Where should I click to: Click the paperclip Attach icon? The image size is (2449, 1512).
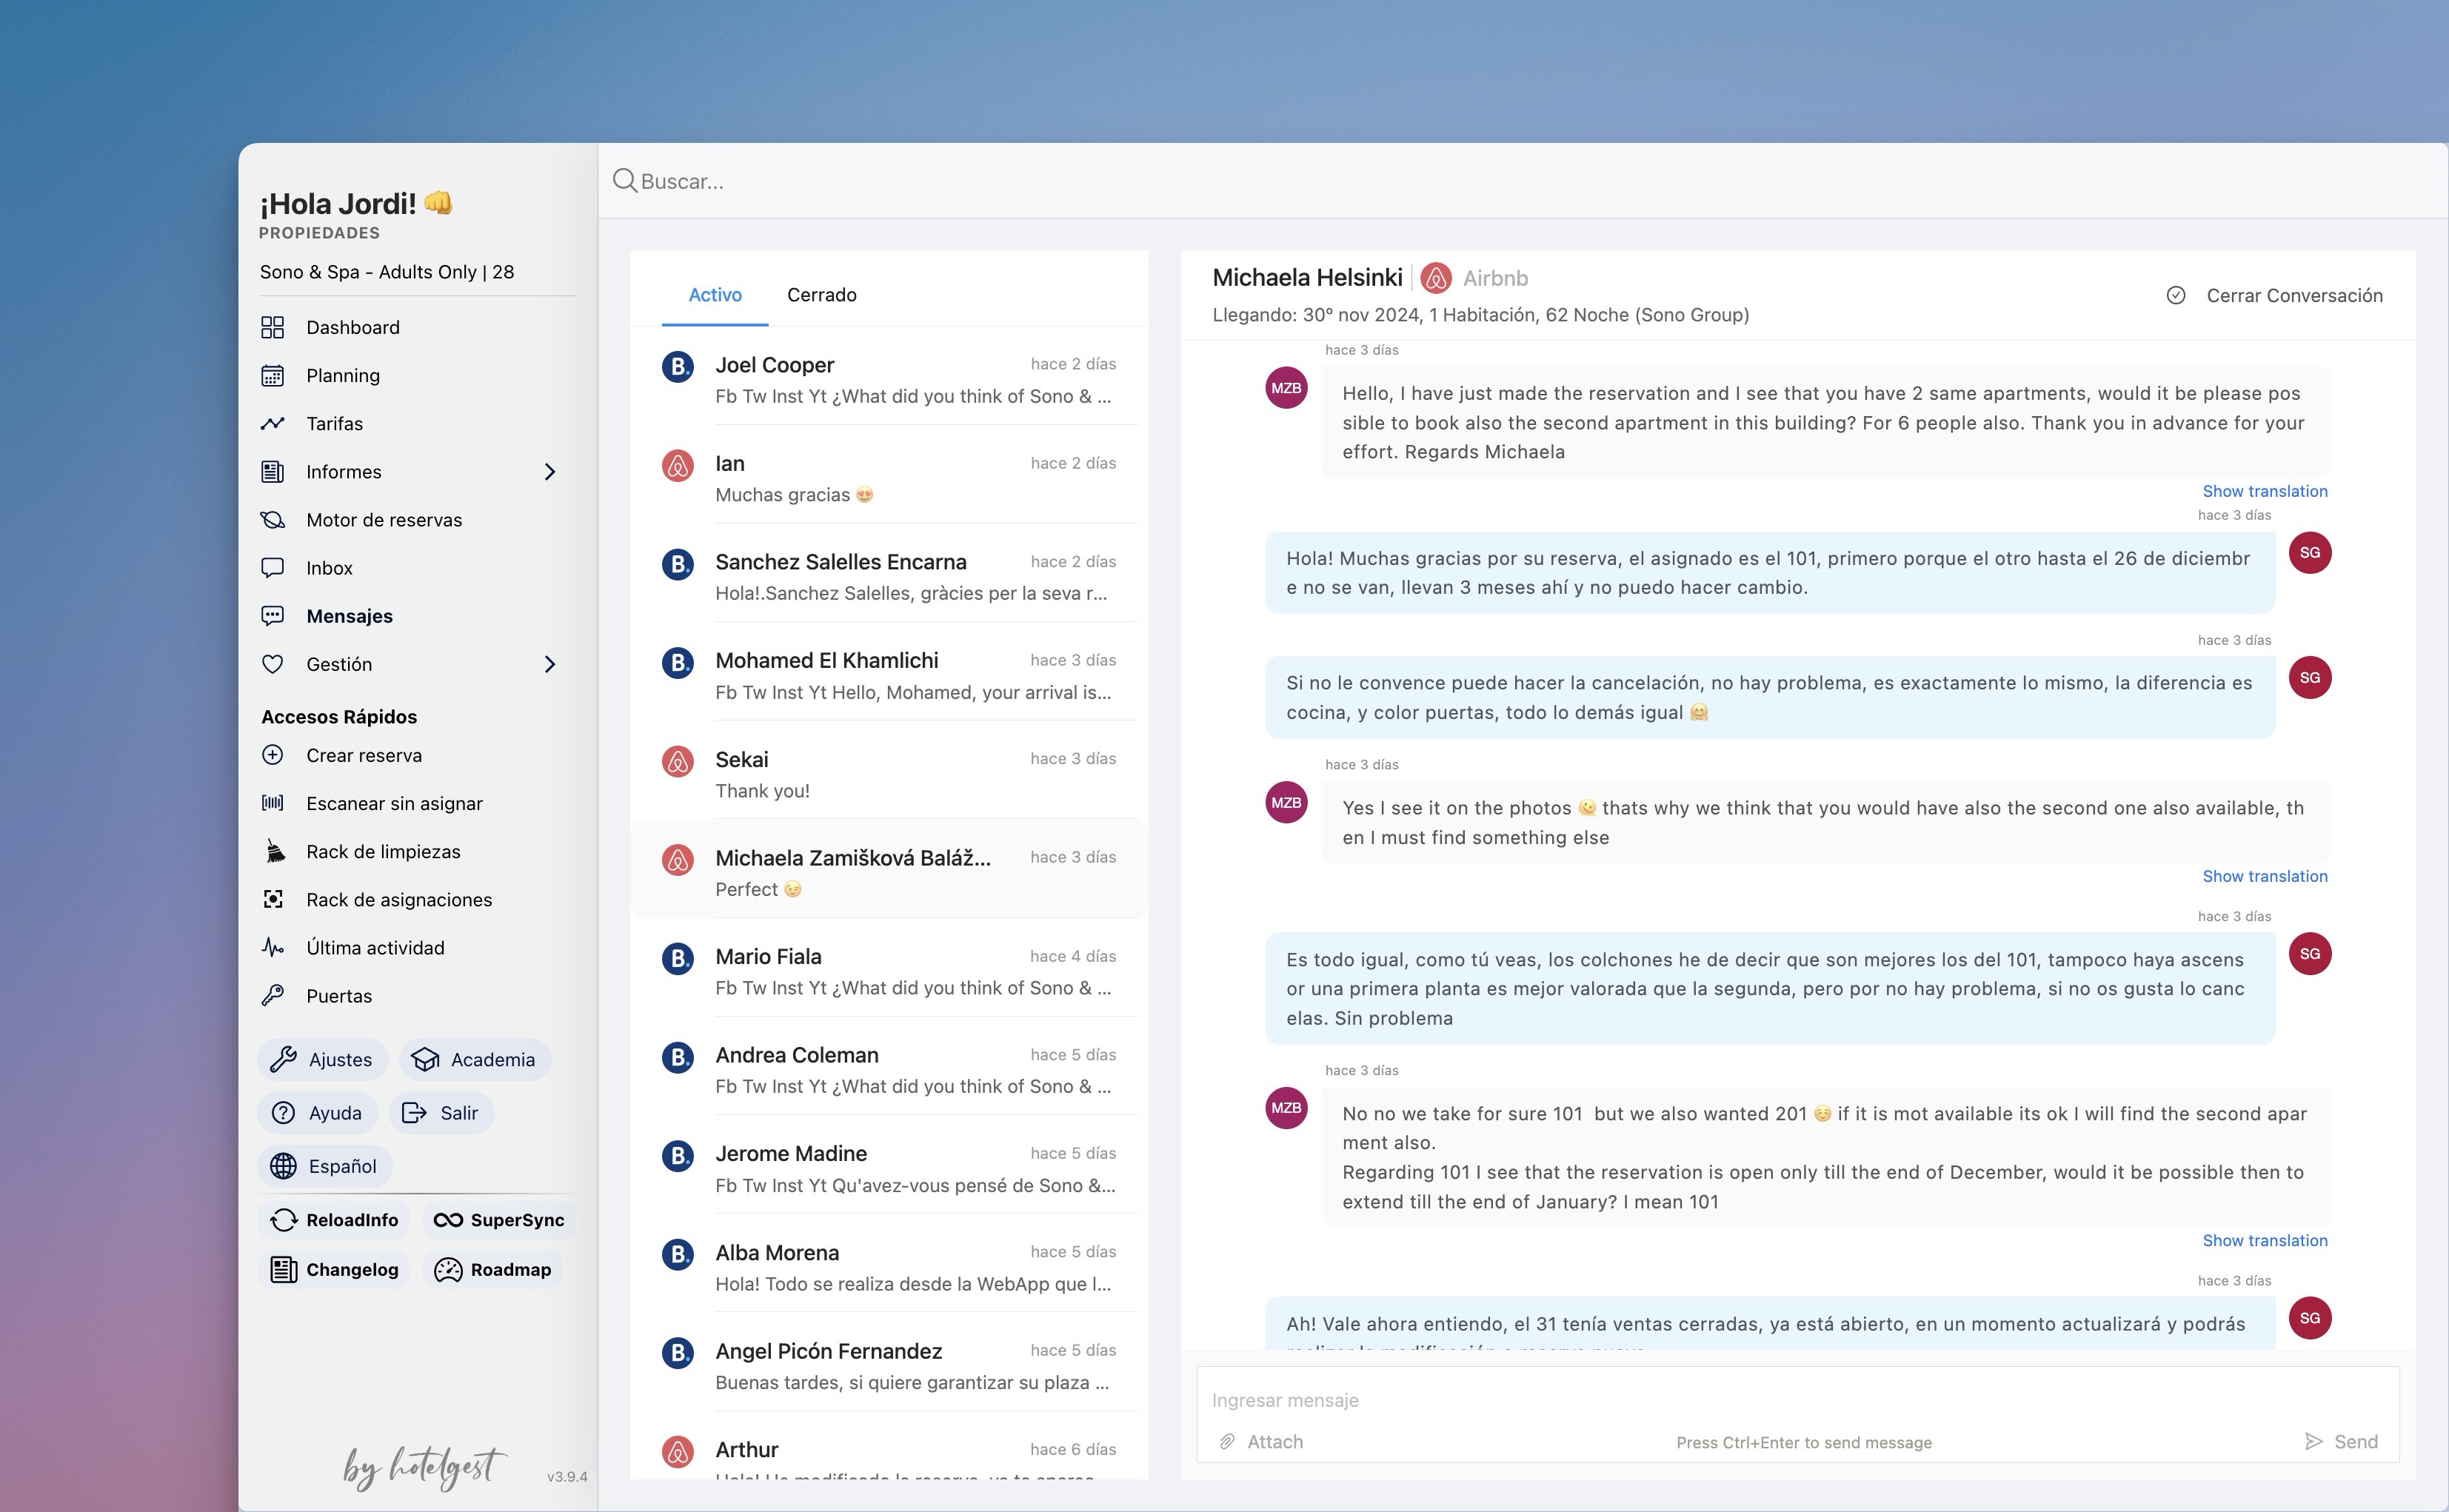(1226, 1441)
